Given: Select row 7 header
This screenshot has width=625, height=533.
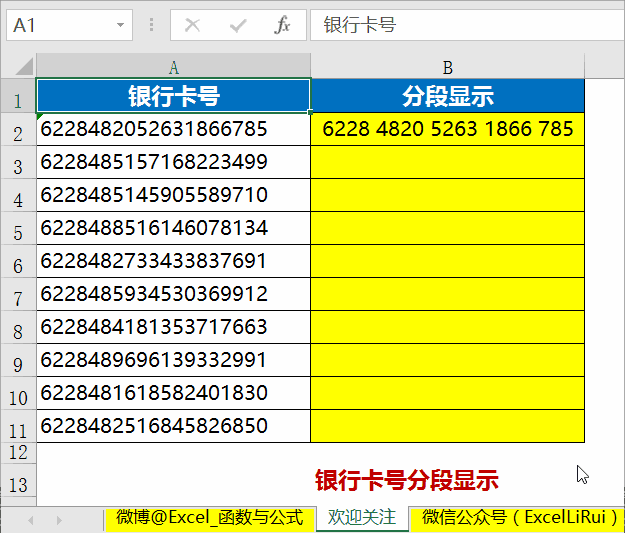Looking at the screenshot, I should click(x=18, y=295).
